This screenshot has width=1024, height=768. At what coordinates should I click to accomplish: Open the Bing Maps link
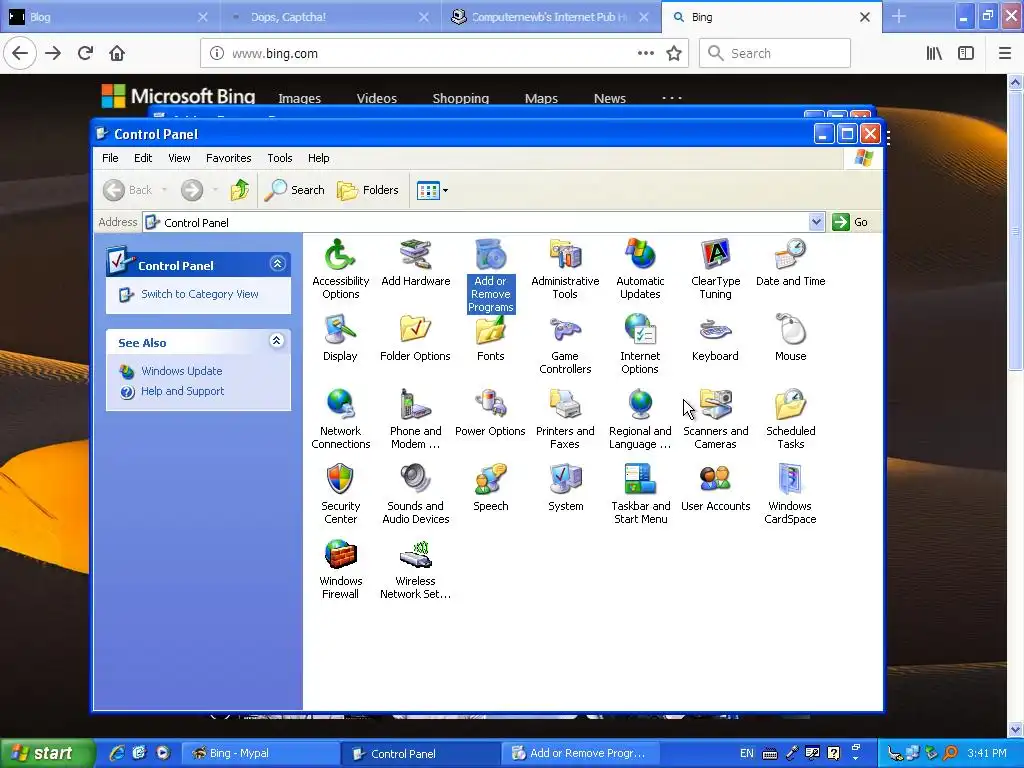click(541, 98)
